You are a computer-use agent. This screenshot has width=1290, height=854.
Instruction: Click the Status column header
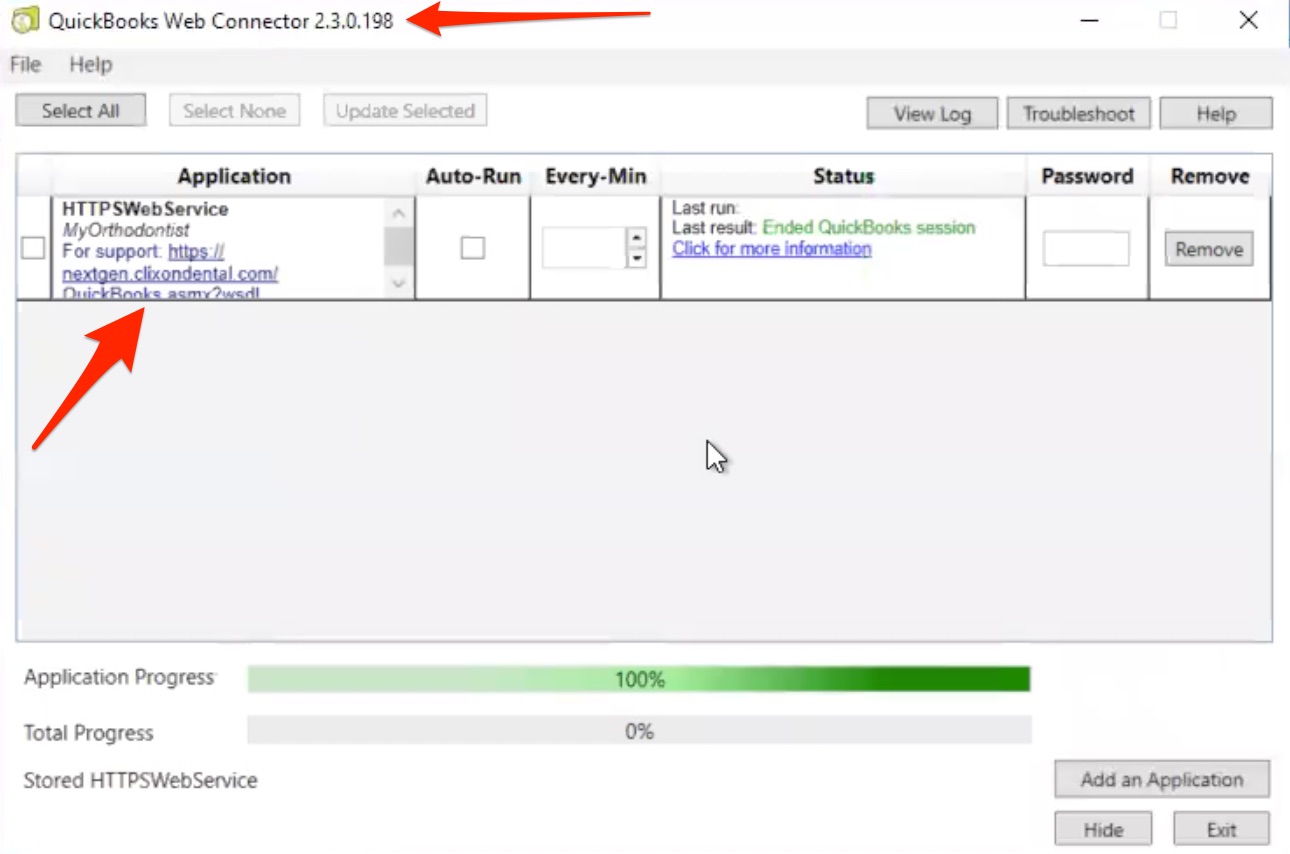point(843,176)
